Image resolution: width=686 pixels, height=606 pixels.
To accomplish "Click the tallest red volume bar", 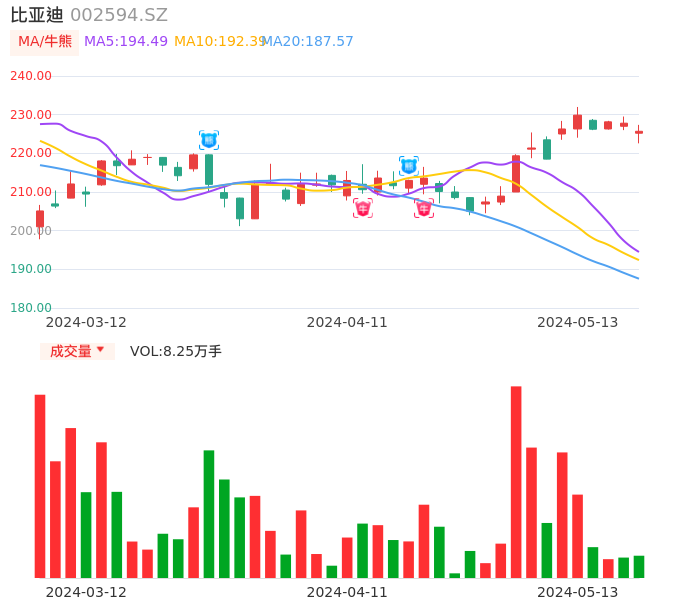I will (x=516, y=481).
